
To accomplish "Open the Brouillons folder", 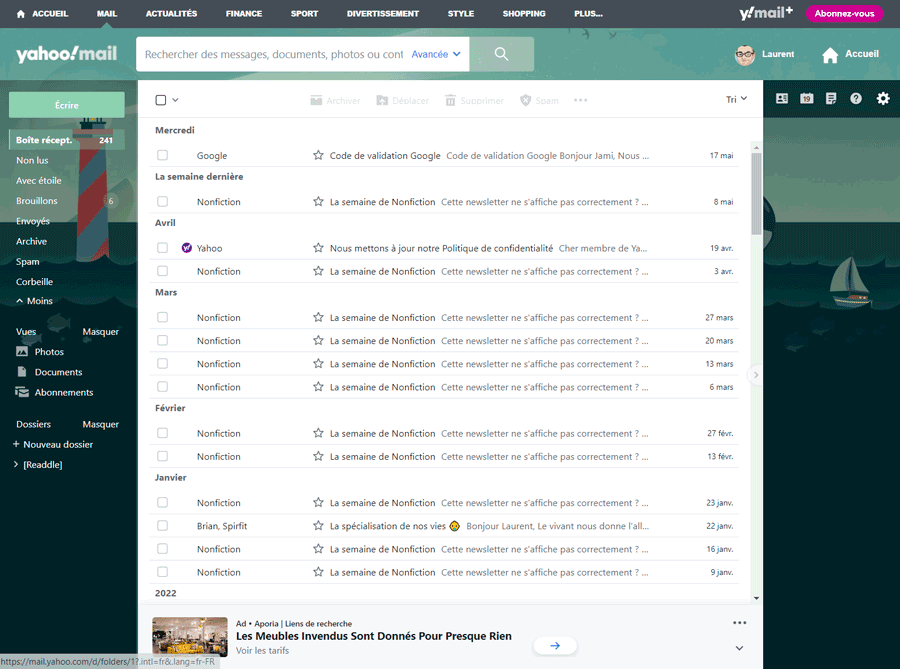I will point(37,201).
